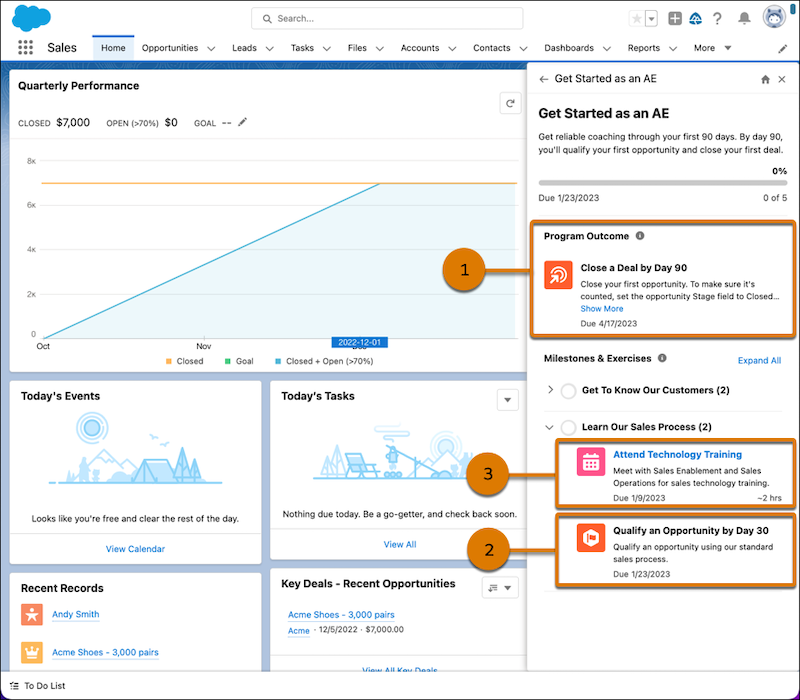
Task: Click inside the Search field
Action: tap(388, 18)
